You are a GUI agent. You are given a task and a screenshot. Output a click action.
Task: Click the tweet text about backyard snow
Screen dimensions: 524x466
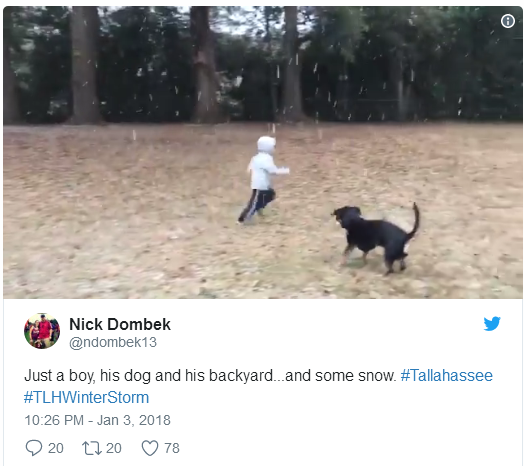[x=210, y=375]
